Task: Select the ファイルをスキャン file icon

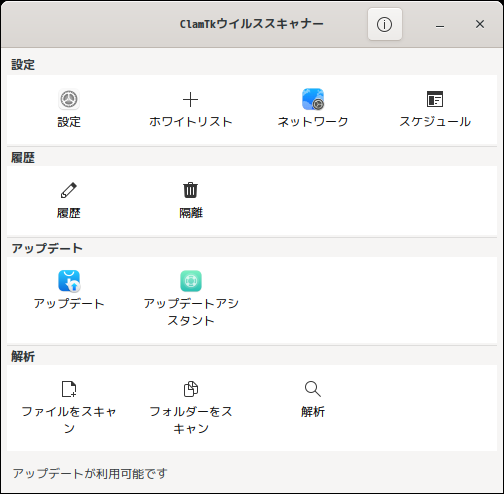Action: point(69,389)
